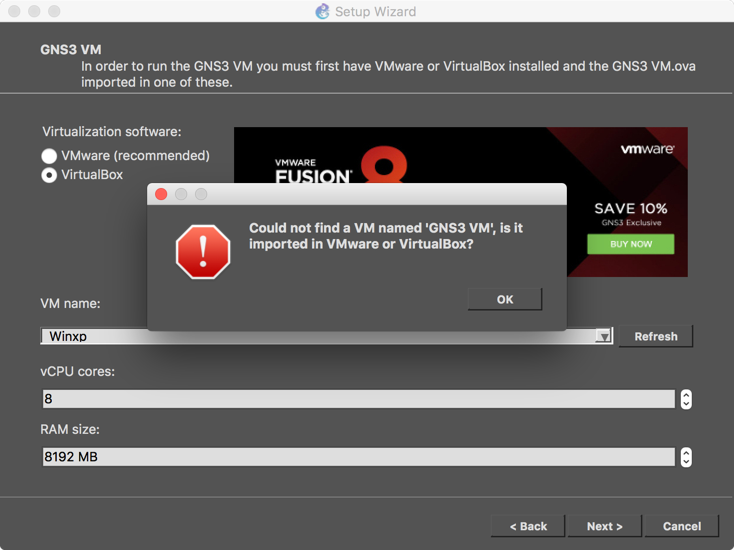Proceed with the Next button
The width and height of the screenshot is (734, 550).
(604, 526)
